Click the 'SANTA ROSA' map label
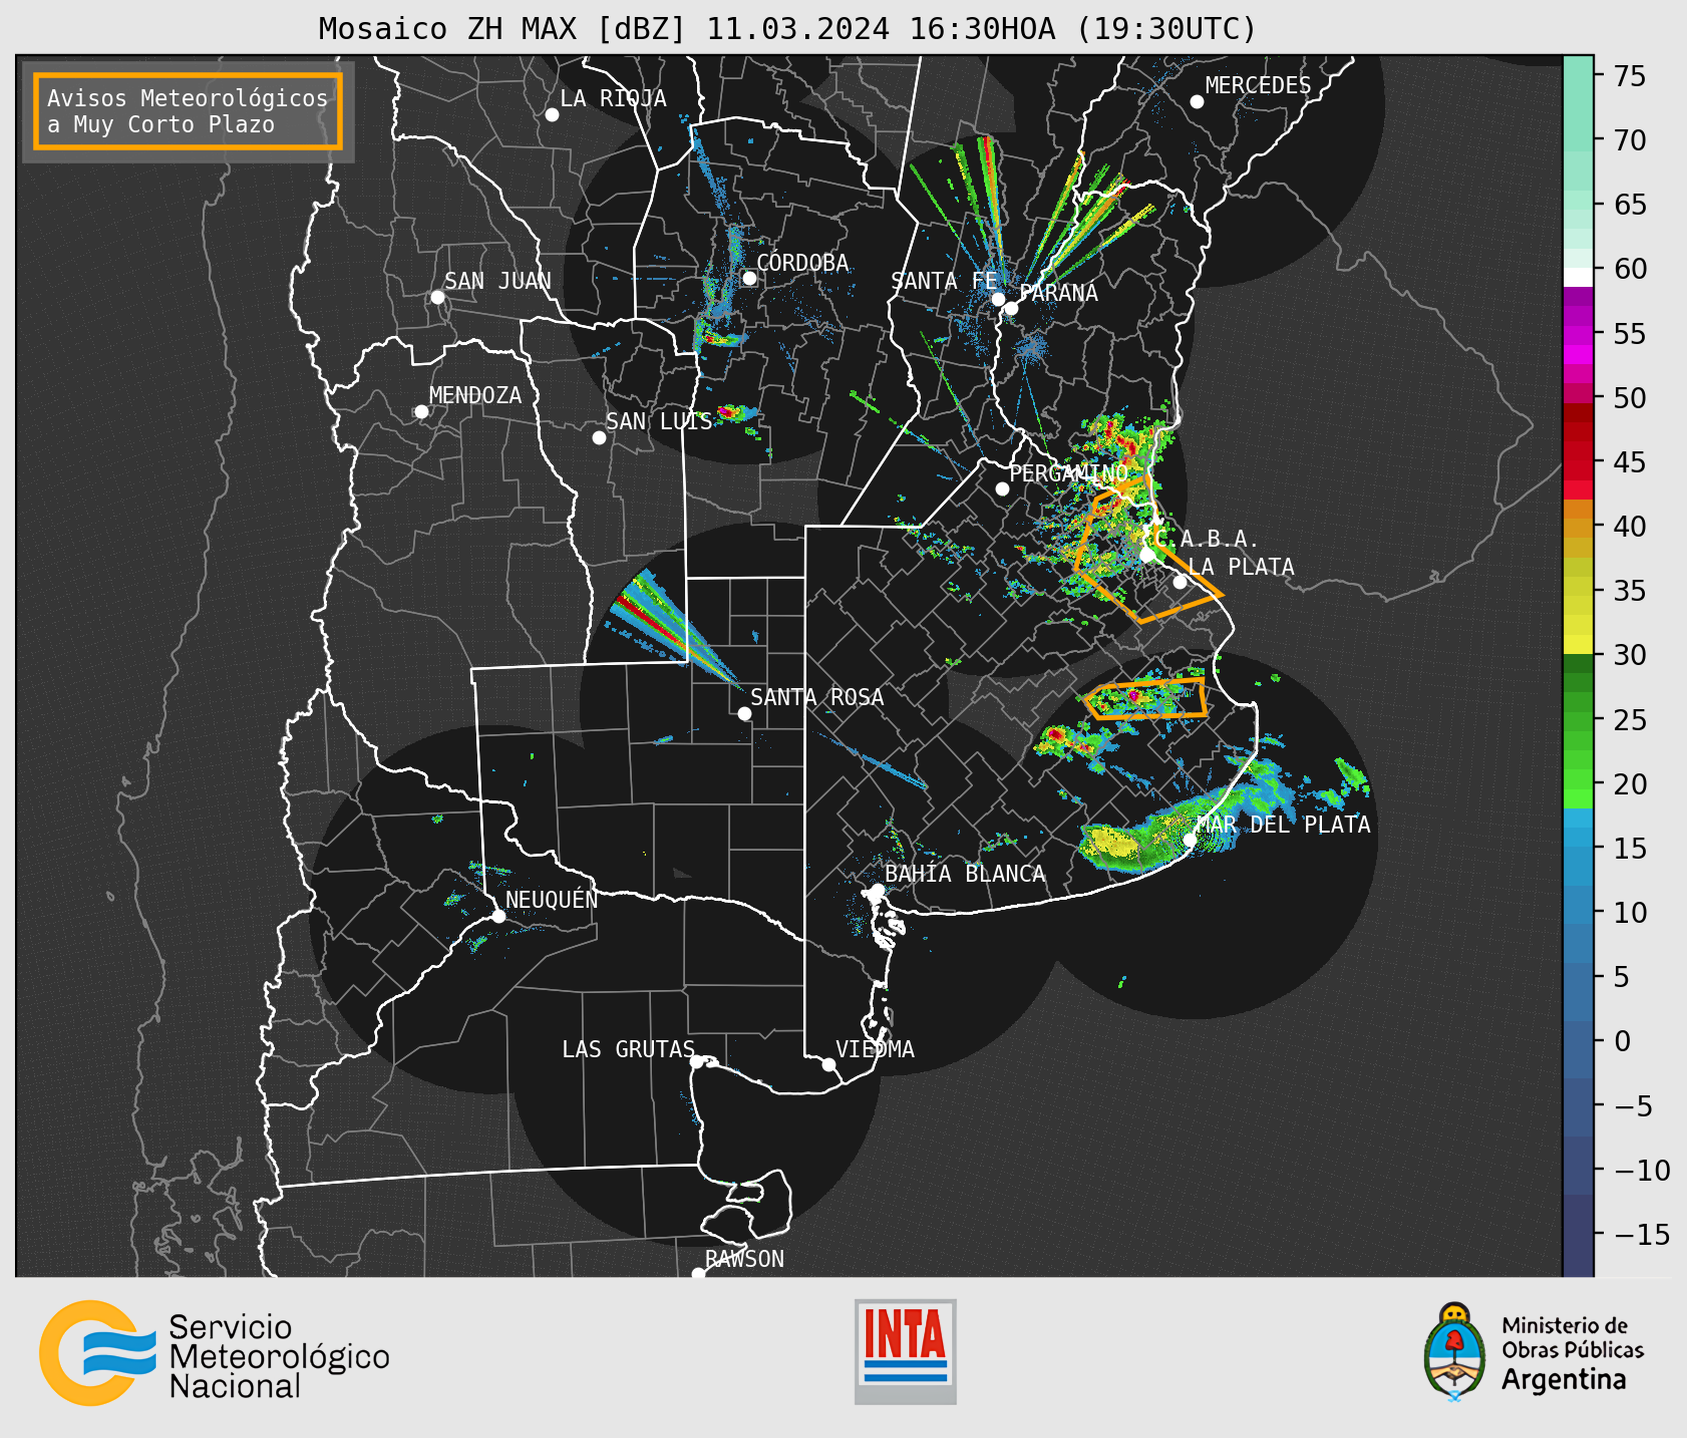 (x=817, y=697)
